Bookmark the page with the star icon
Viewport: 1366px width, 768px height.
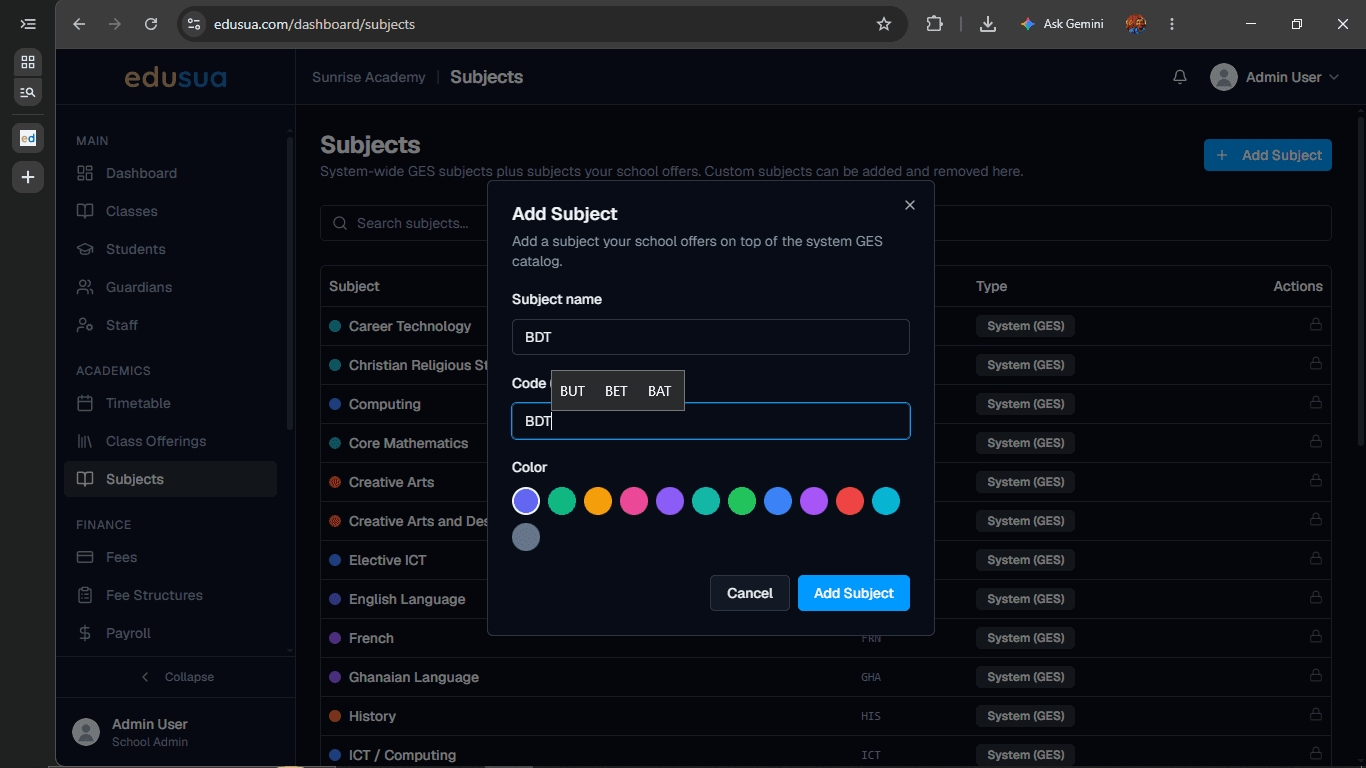point(884,24)
